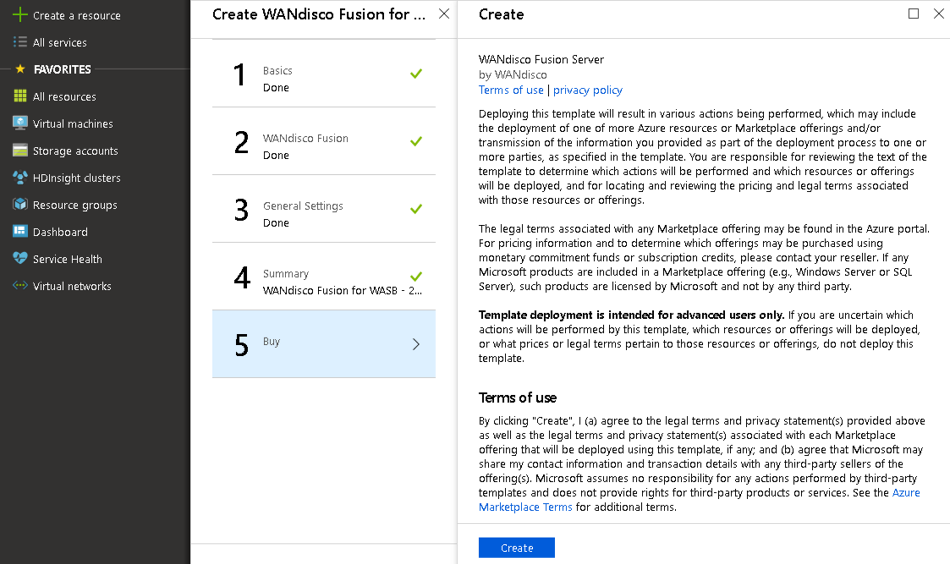
Task: Click the green checkmark on Summary step
Action: [416, 277]
